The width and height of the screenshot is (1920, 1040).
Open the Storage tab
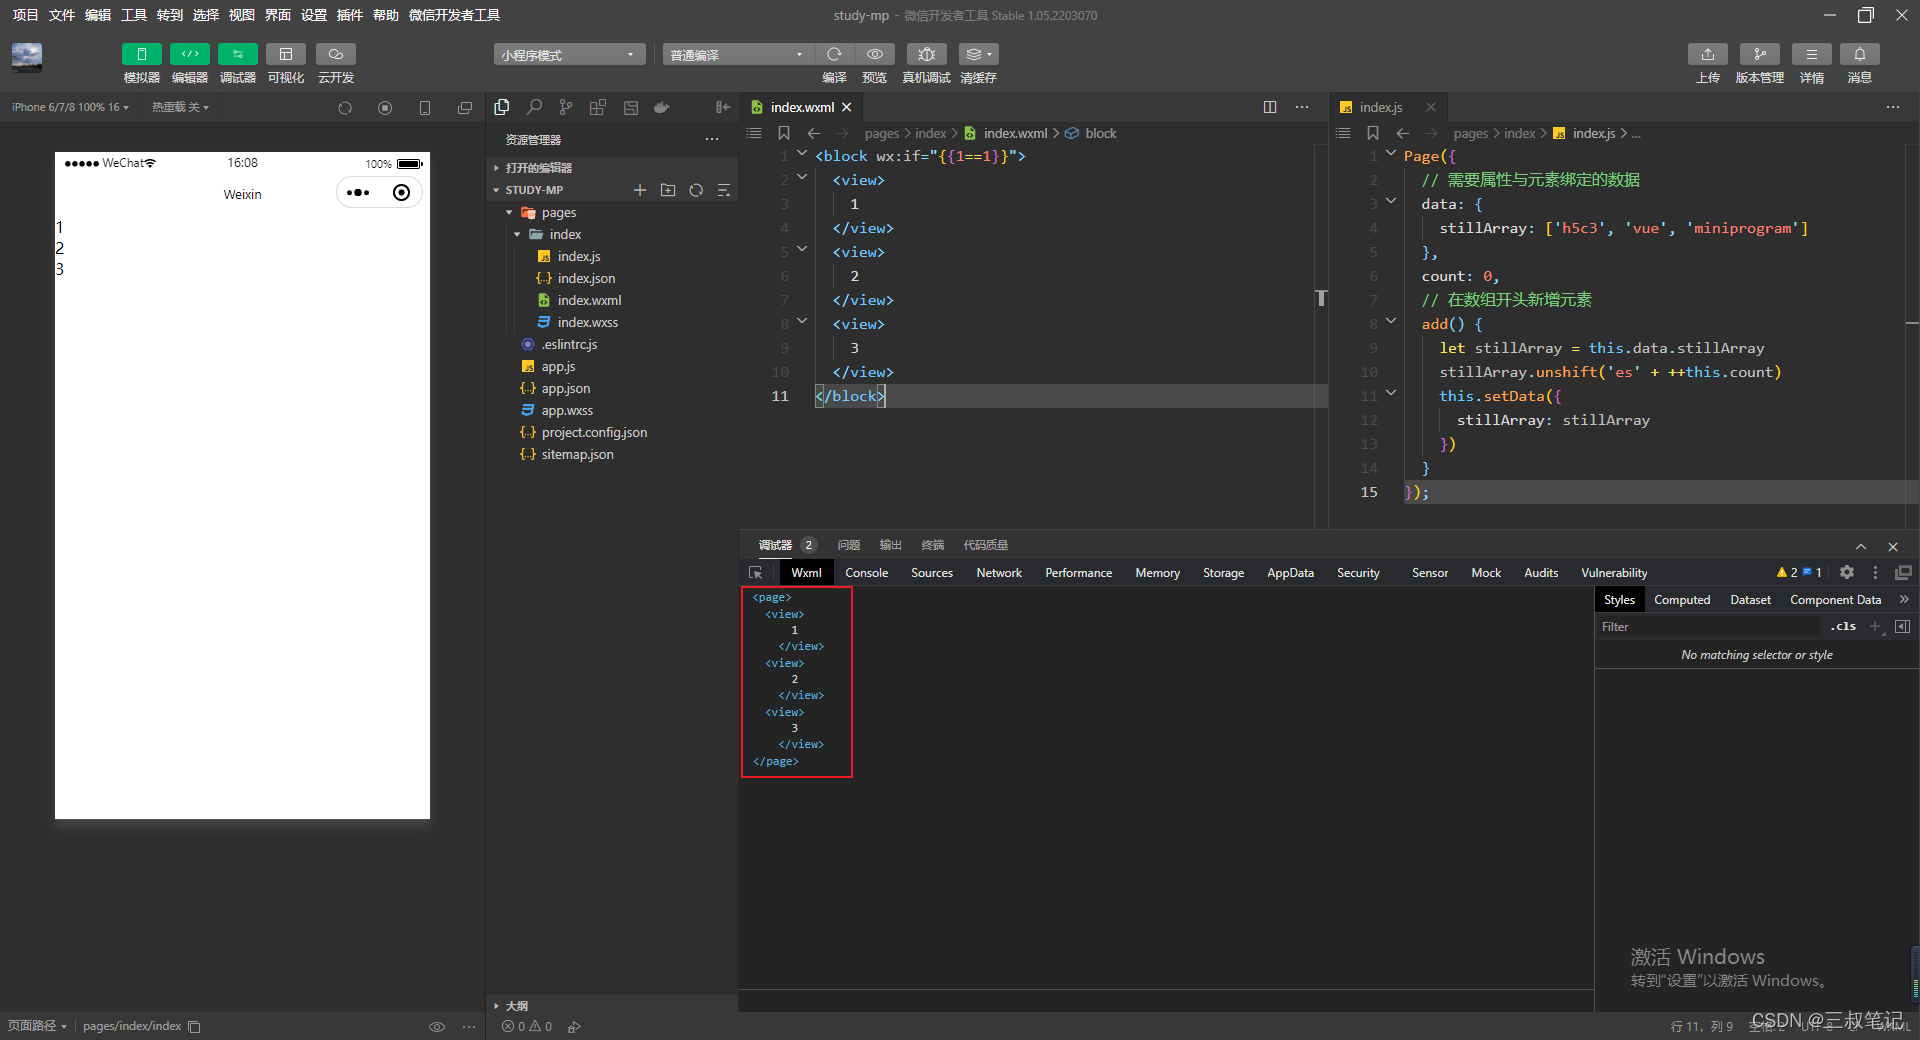(1223, 573)
